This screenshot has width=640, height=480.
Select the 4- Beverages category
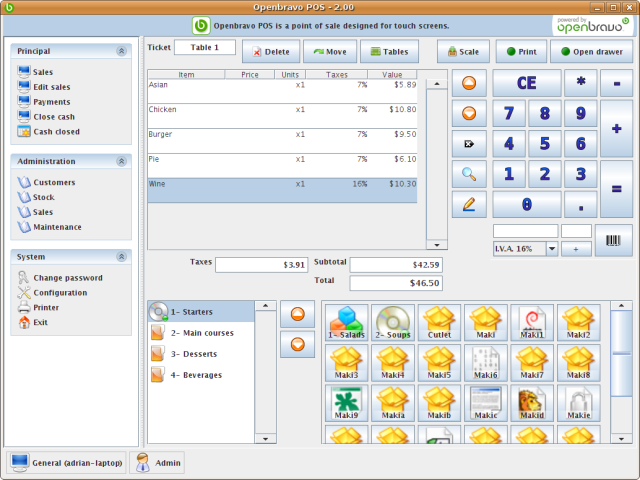point(201,375)
